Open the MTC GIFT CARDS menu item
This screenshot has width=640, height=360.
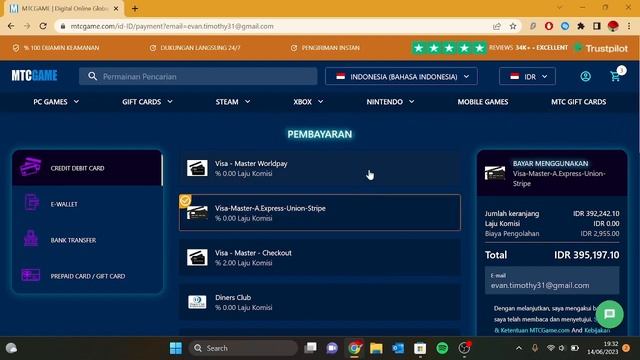click(x=578, y=102)
